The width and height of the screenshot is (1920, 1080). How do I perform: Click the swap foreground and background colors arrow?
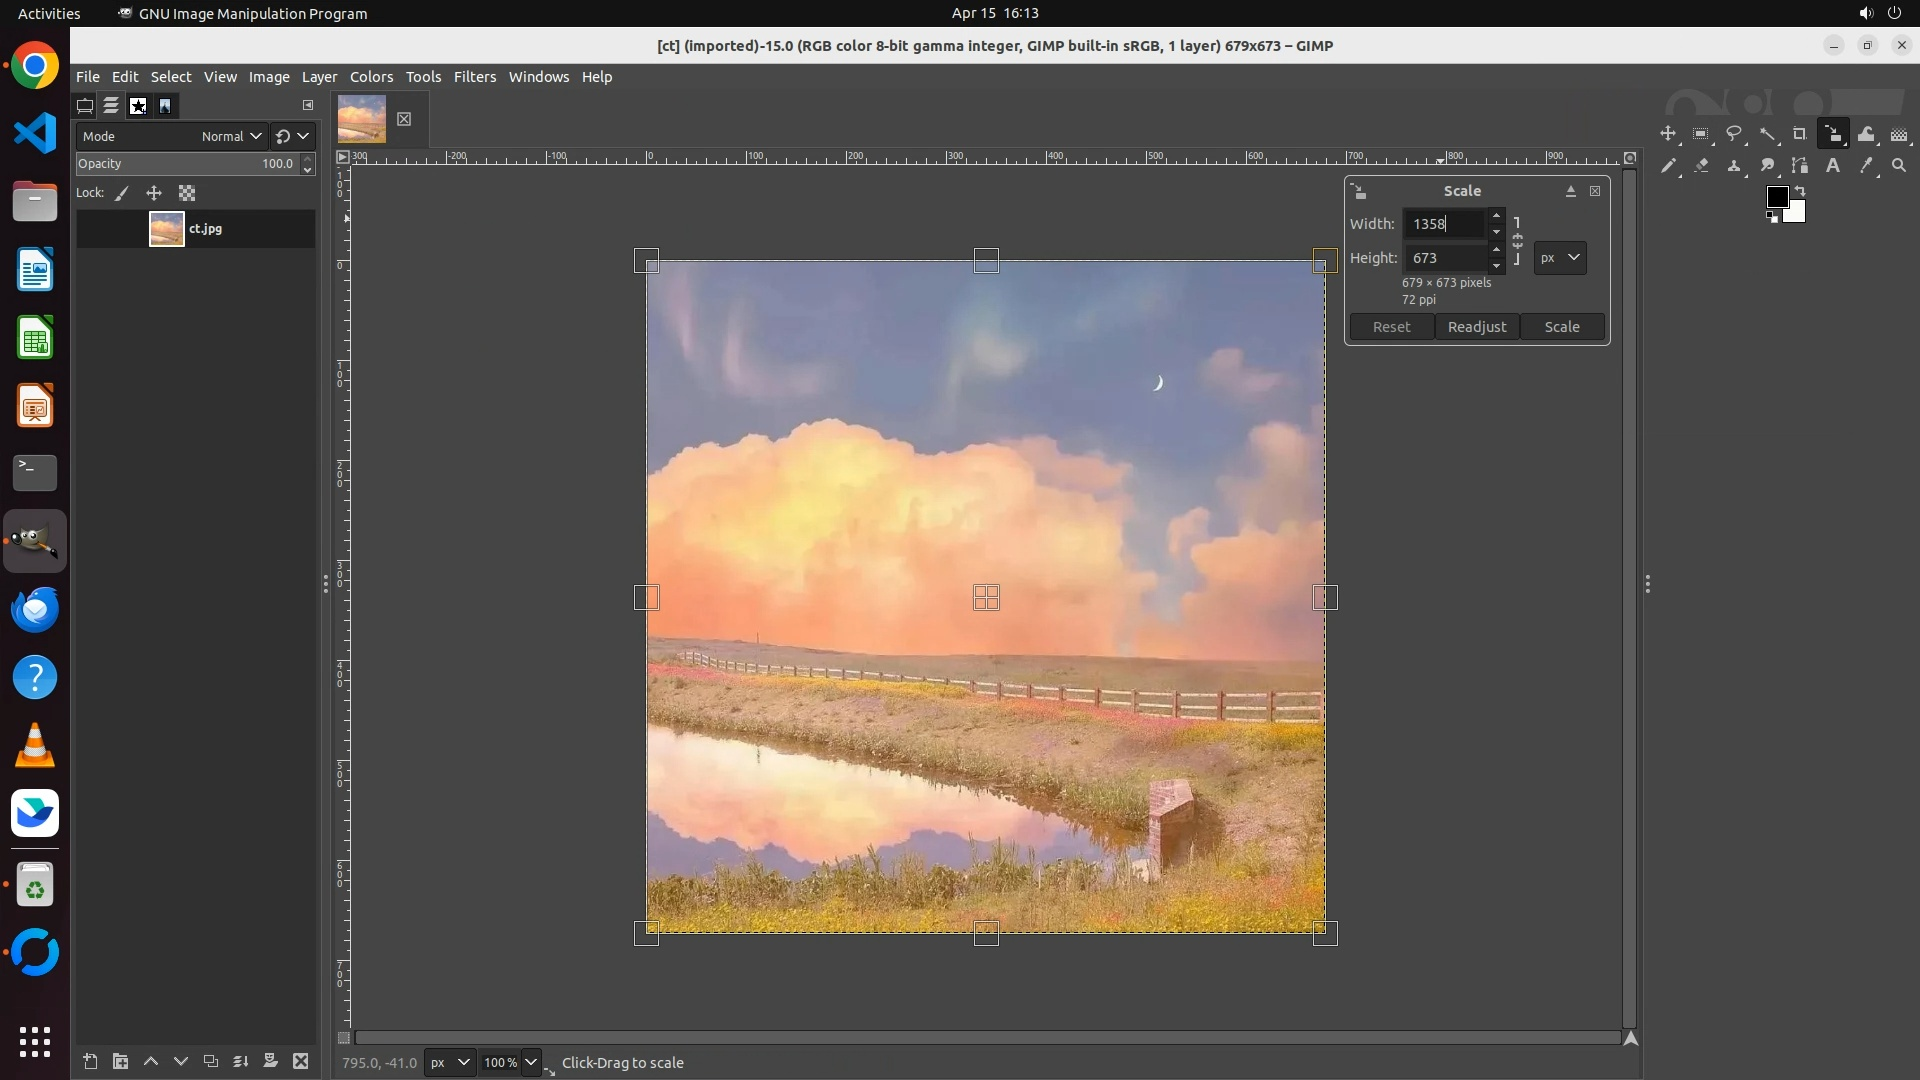(x=1800, y=190)
